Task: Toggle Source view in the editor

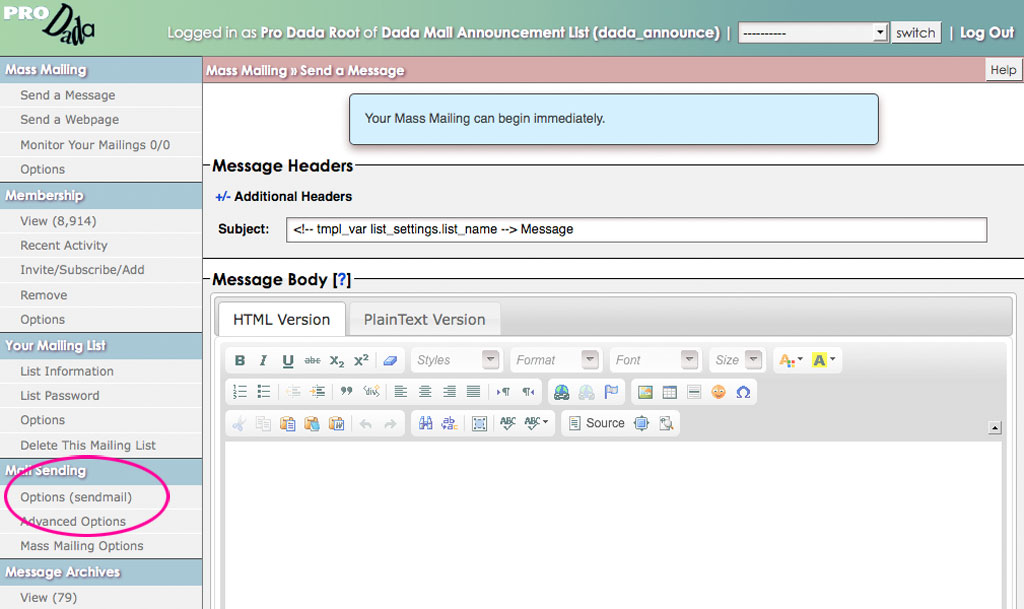Action: pos(597,424)
